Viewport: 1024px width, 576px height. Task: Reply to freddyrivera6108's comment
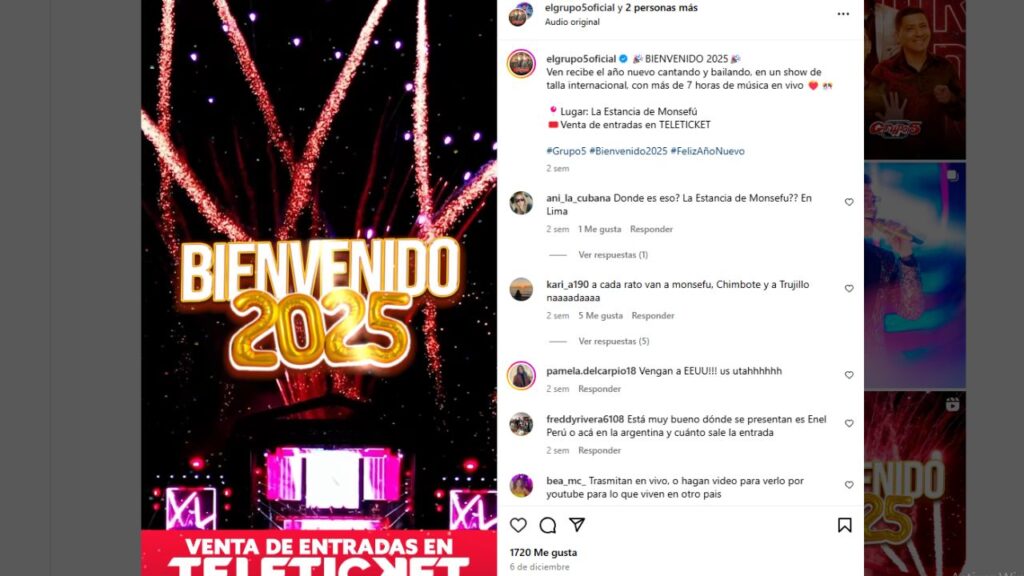(x=599, y=450)
